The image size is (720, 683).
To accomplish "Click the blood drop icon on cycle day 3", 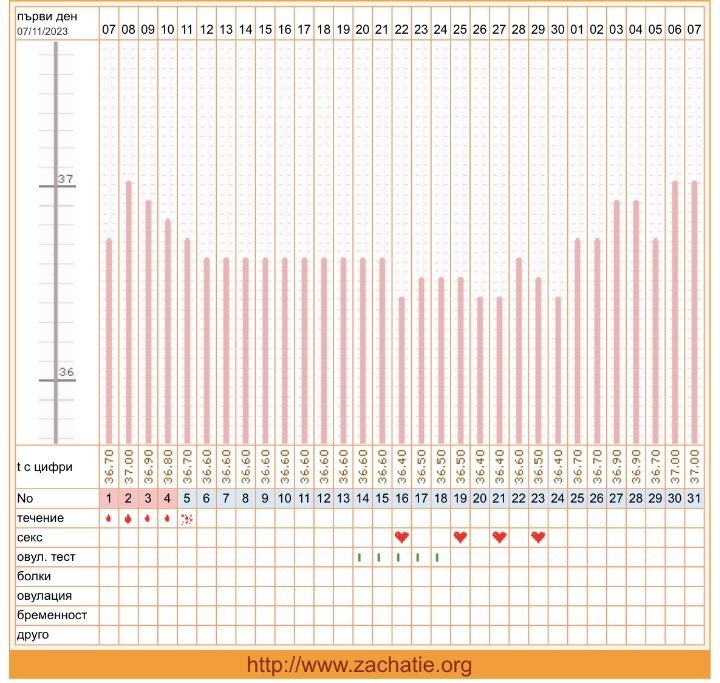I will tap(148, 518).
